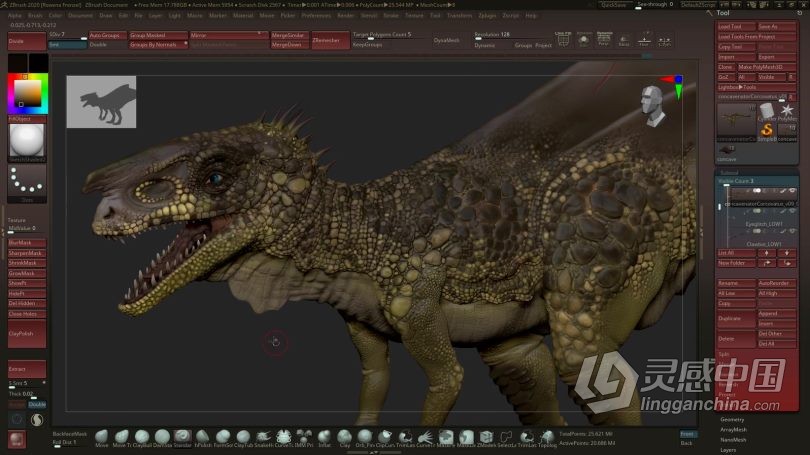Collapse the Subtool section header
The width and height of the screenshot is (810, 455).
[x=729, y=172]
